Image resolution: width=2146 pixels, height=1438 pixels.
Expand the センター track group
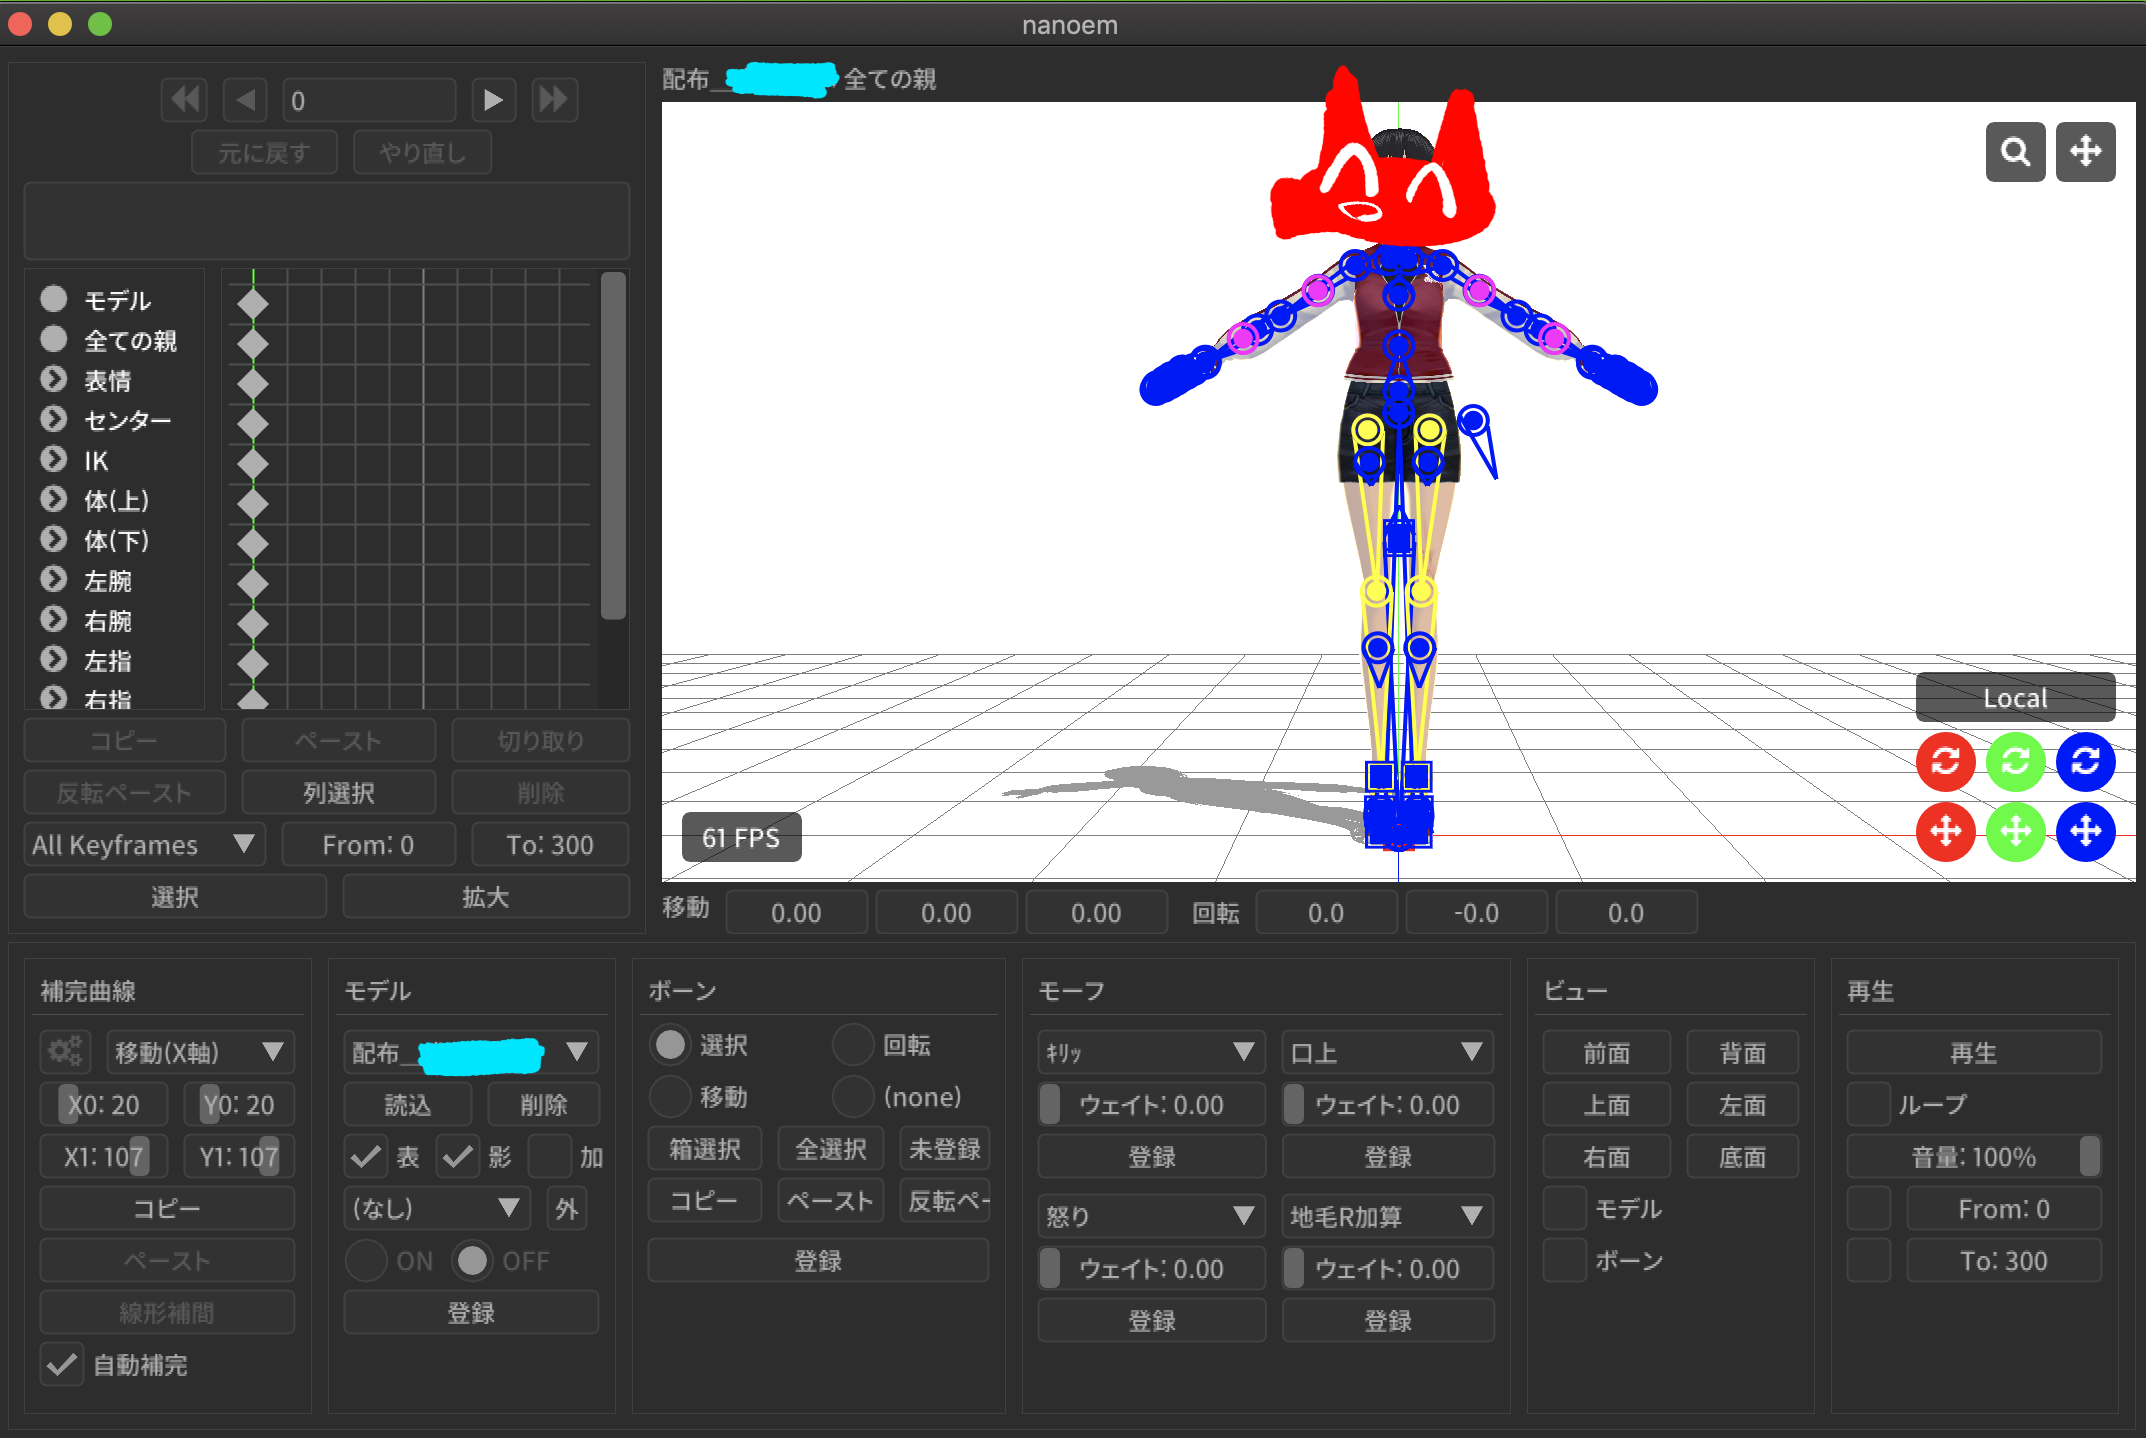coord(54,420)
